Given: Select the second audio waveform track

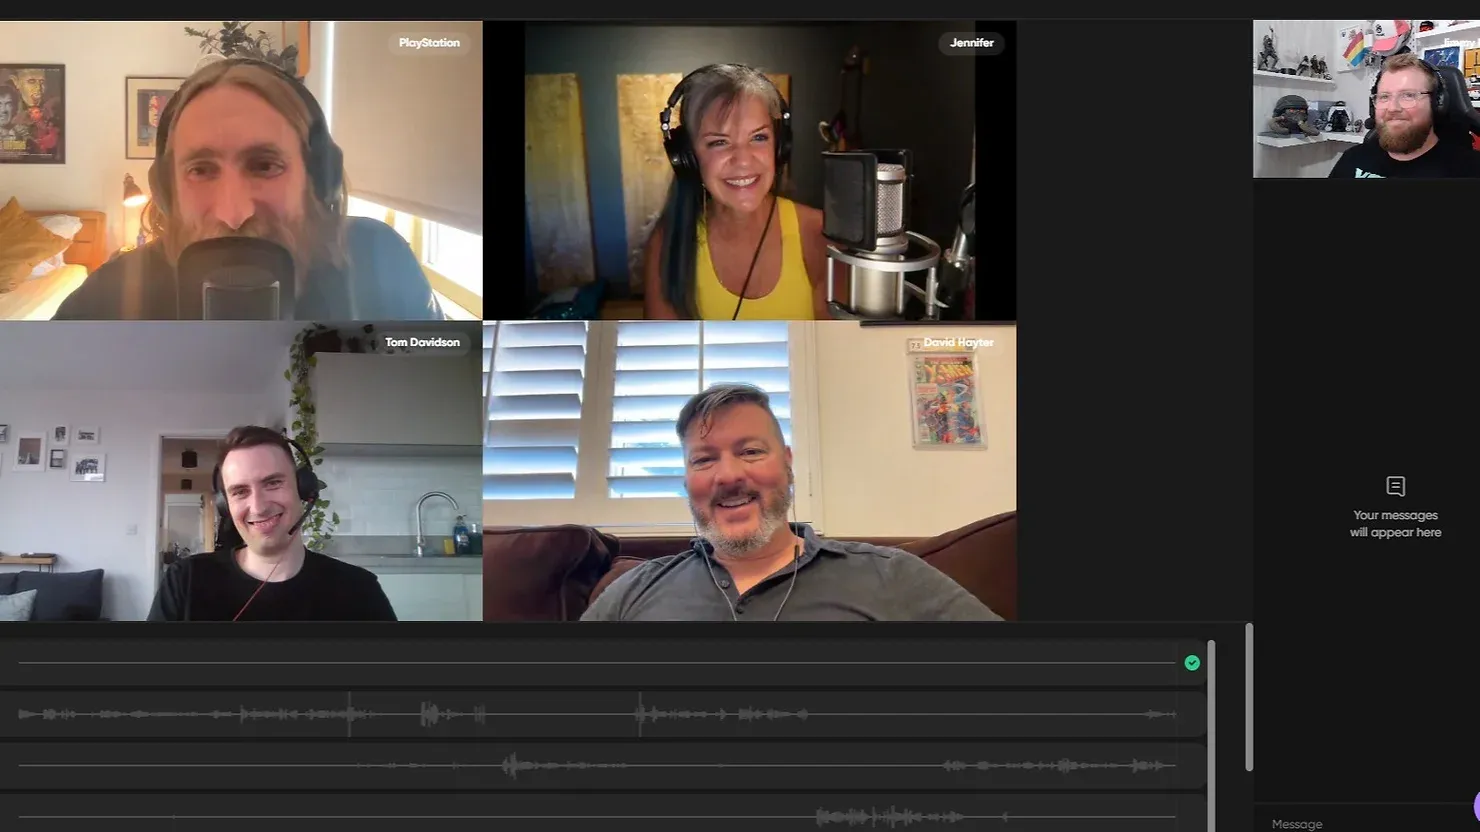Looking at the screenshot, I should [600, 714].
